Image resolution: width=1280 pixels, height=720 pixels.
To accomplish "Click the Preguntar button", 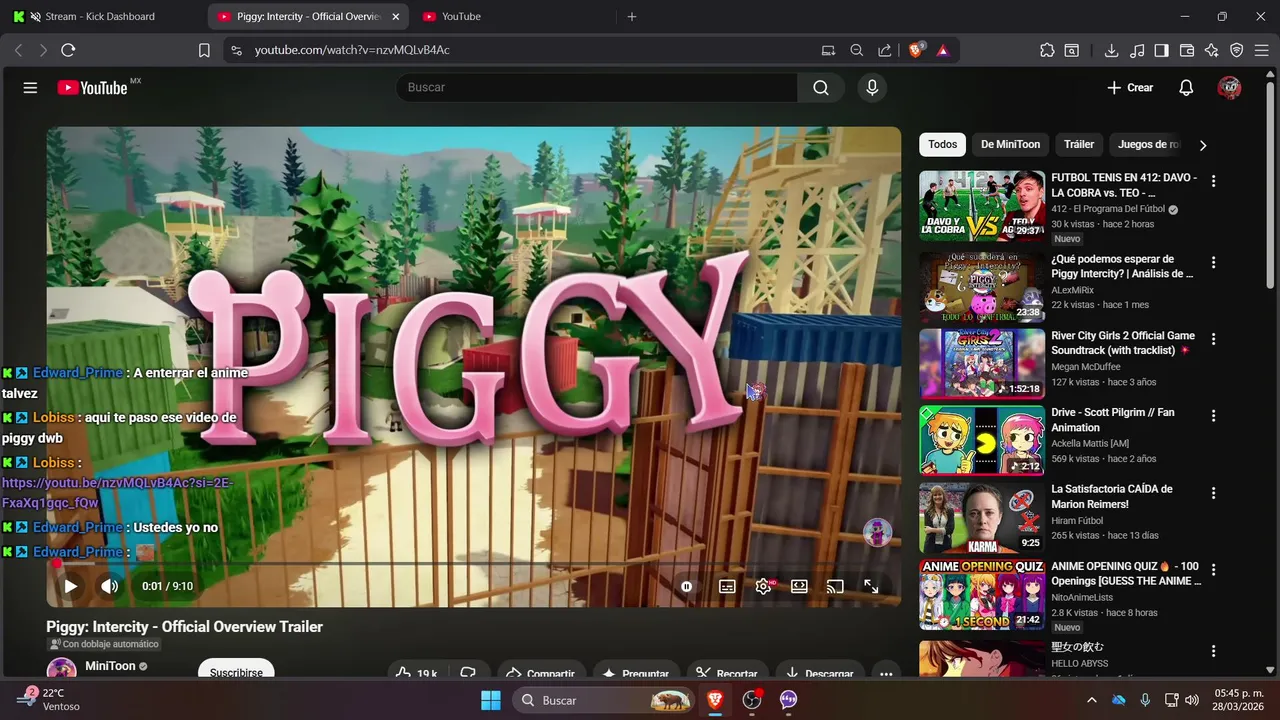I will tap(636, 673).
